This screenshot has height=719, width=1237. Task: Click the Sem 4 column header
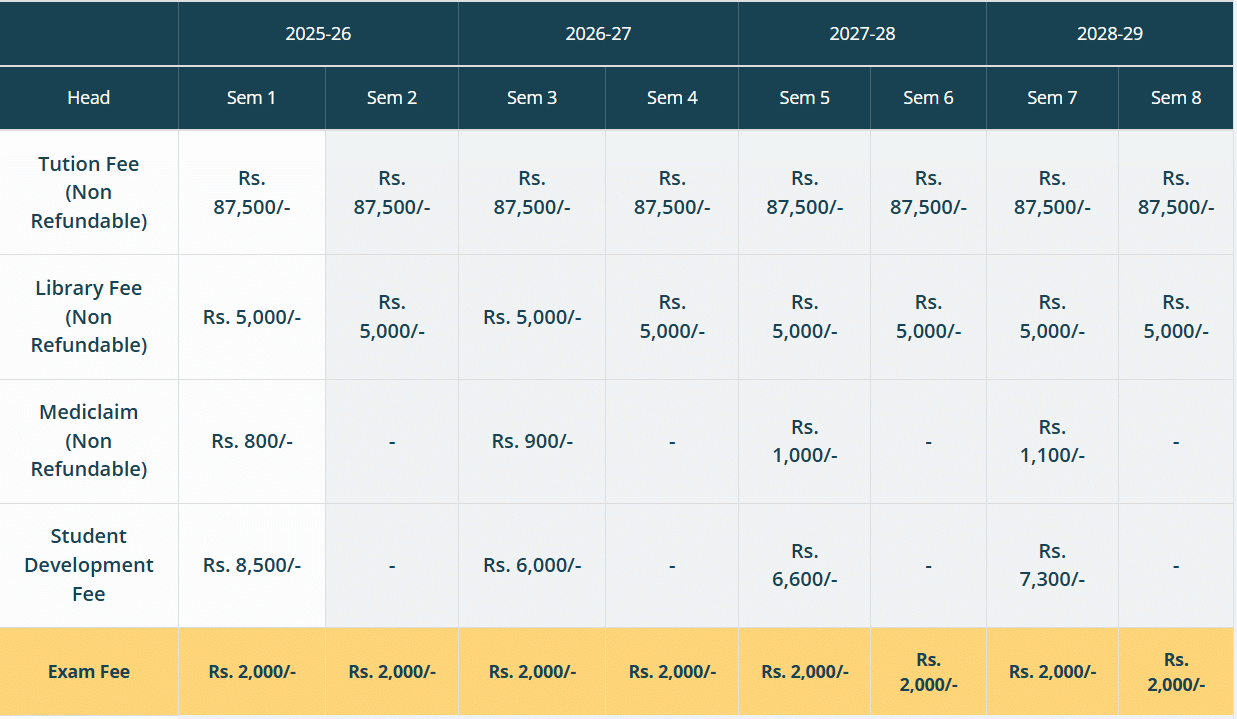tap(672, 98)
